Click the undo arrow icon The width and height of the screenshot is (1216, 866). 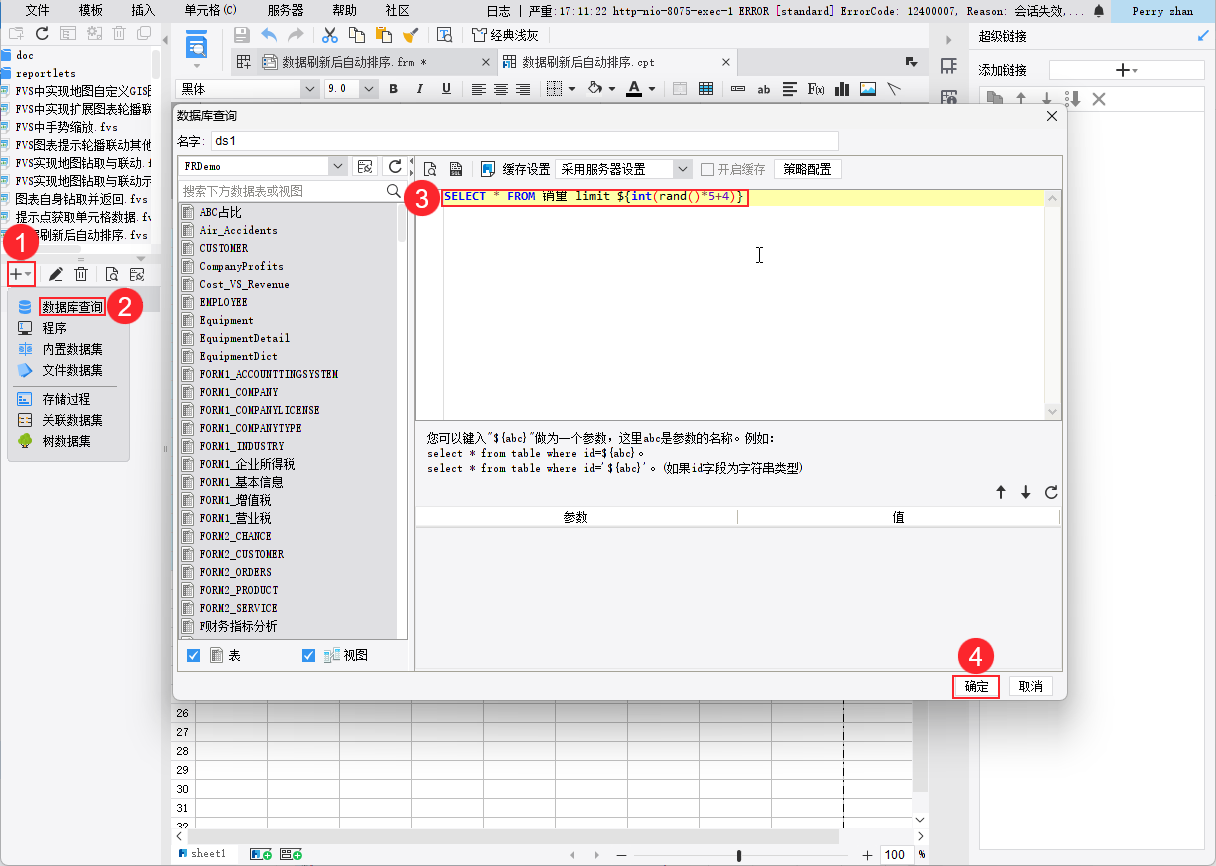(269, 35)
